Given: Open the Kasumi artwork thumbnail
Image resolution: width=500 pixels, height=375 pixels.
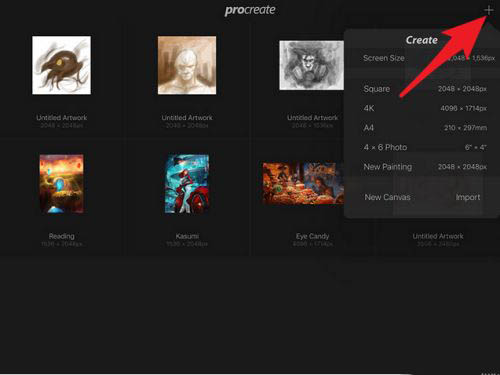Looking at the screenshot, I should point(187,184).
